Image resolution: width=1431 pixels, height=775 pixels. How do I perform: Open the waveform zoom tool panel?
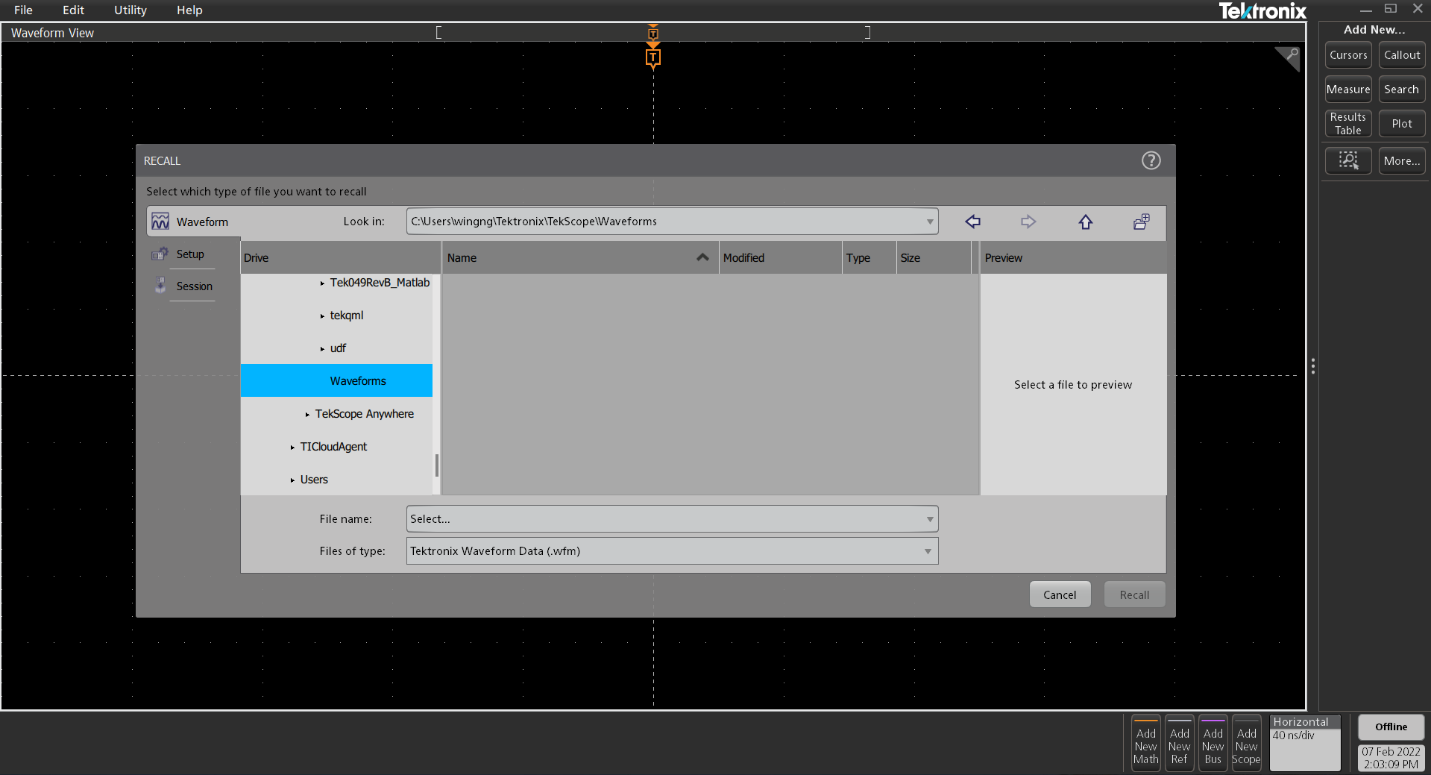(x=1348, y=160)
